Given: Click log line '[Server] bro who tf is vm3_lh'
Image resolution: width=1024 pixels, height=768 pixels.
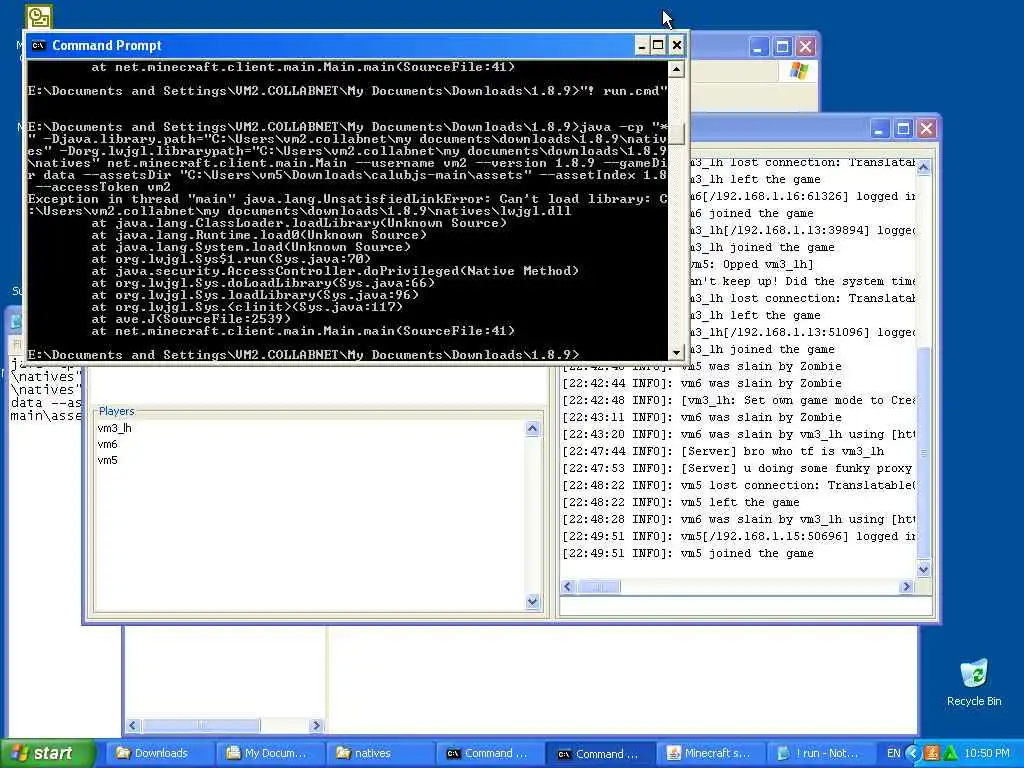Looking at the screenshot, I should coord(724,451).
